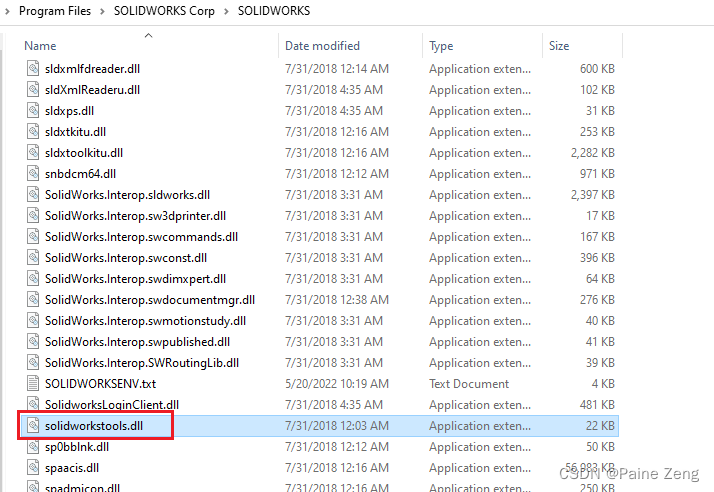Expand the chevron after SOLIDWORKS Corp breadcrumb

coord(226,11)
